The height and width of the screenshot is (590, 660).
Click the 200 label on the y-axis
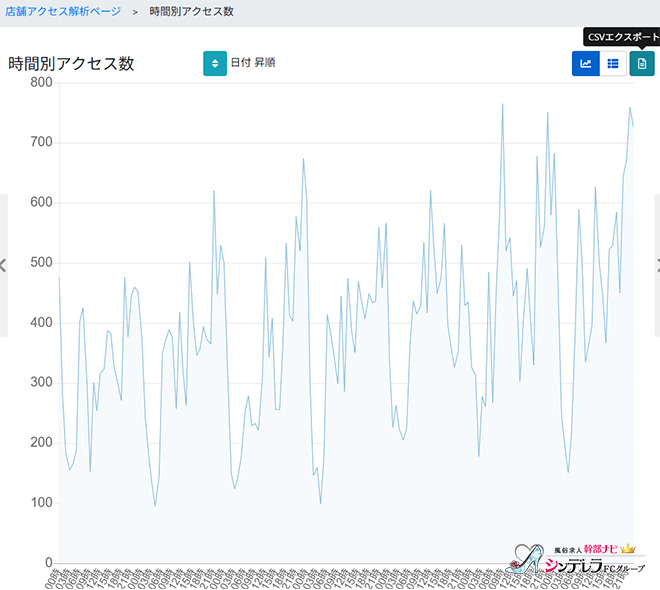40,443
